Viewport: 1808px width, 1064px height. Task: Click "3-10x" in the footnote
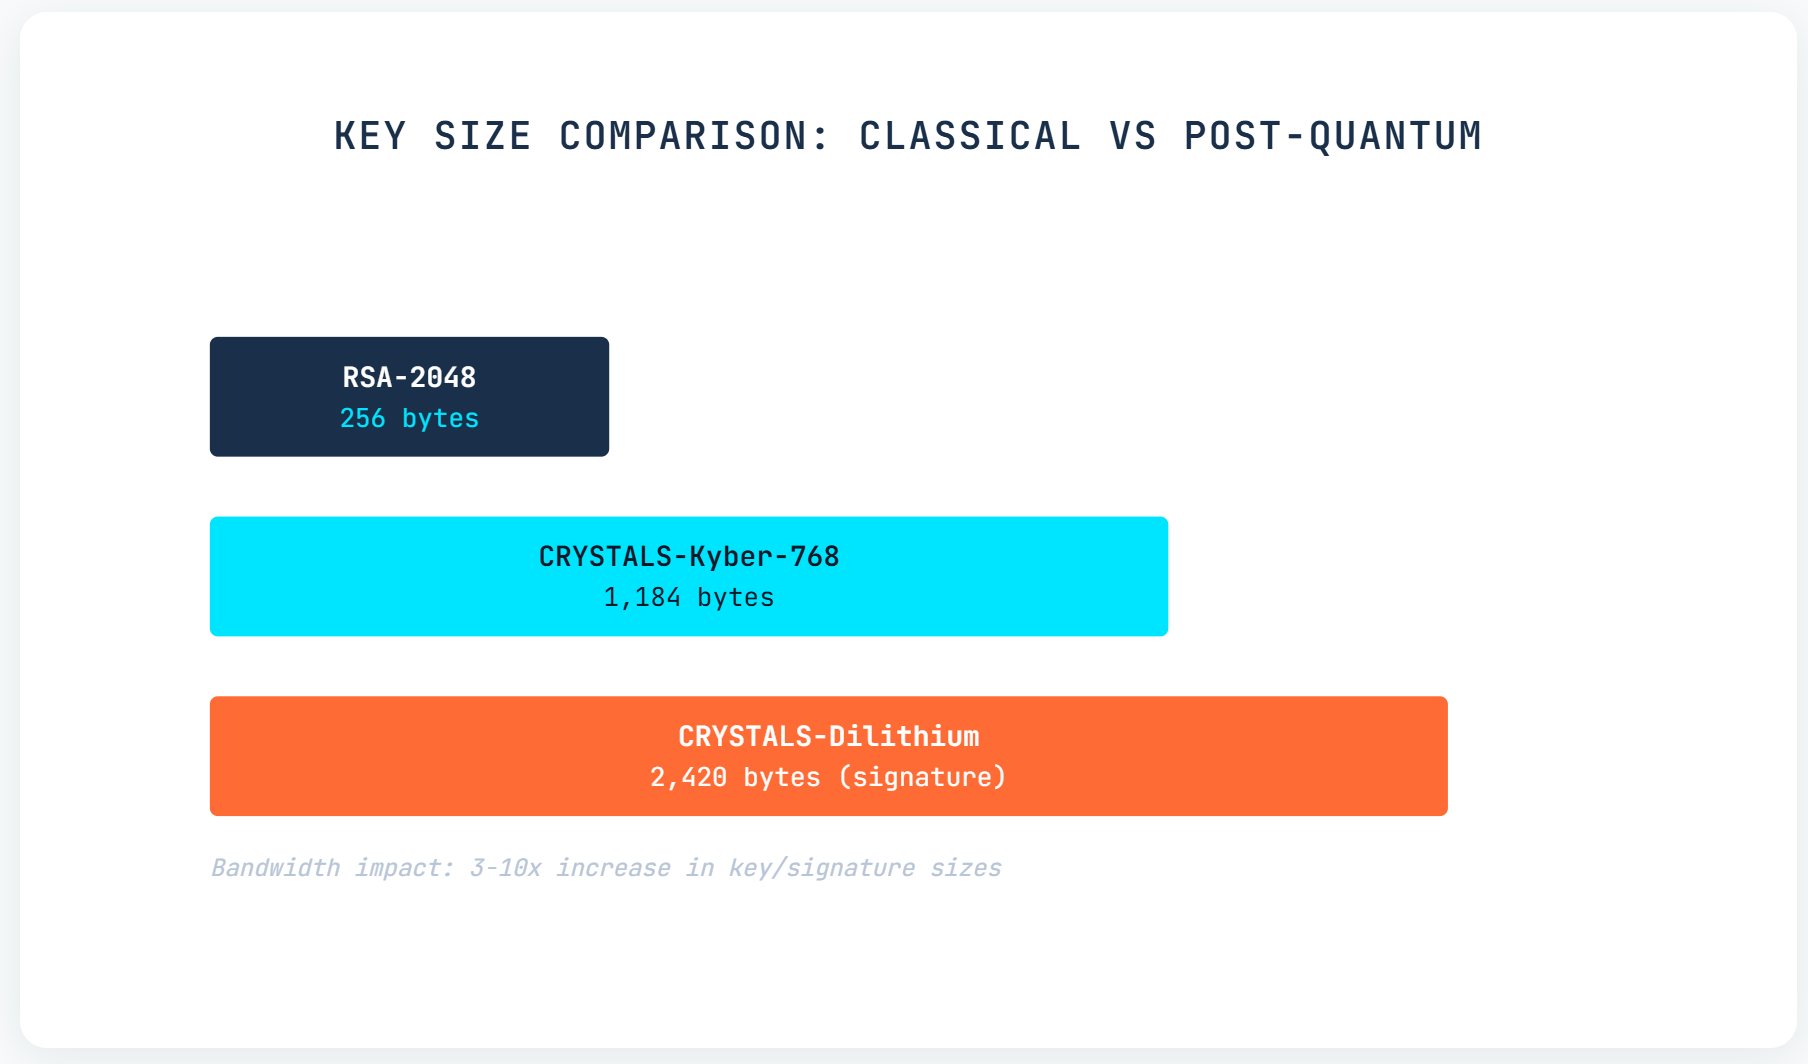point(505,868)
